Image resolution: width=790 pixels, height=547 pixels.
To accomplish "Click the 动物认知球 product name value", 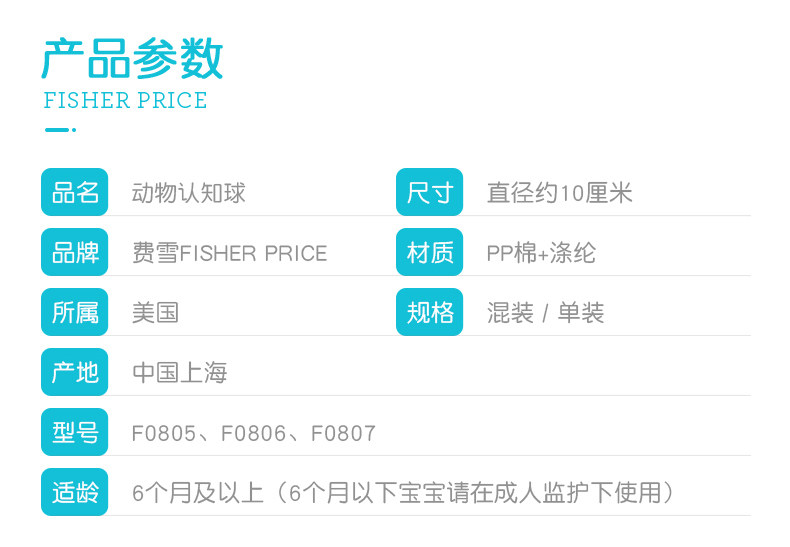I will click(x=189, y=193).
